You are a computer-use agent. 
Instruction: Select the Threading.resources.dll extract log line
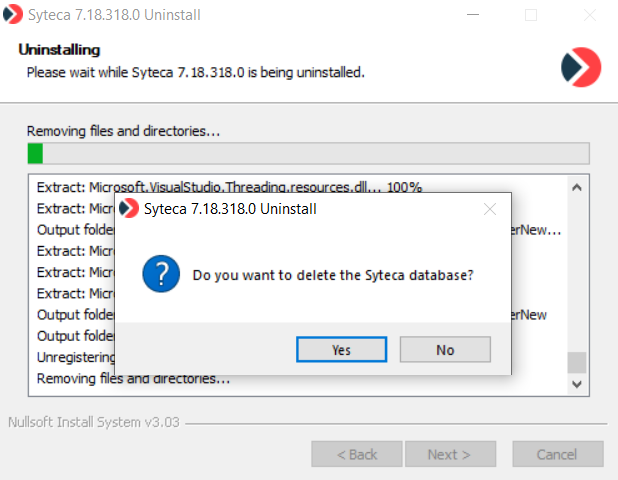(230, 187)
